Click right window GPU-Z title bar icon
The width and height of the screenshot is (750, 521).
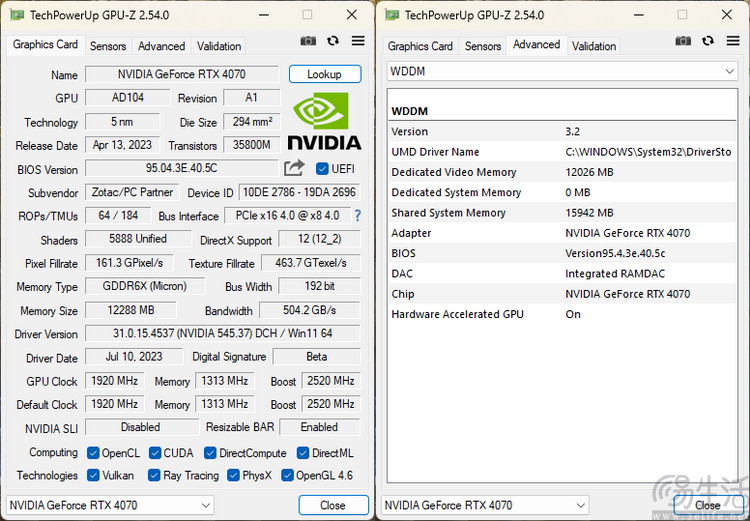pyautogui.click(x=392, y=15)
